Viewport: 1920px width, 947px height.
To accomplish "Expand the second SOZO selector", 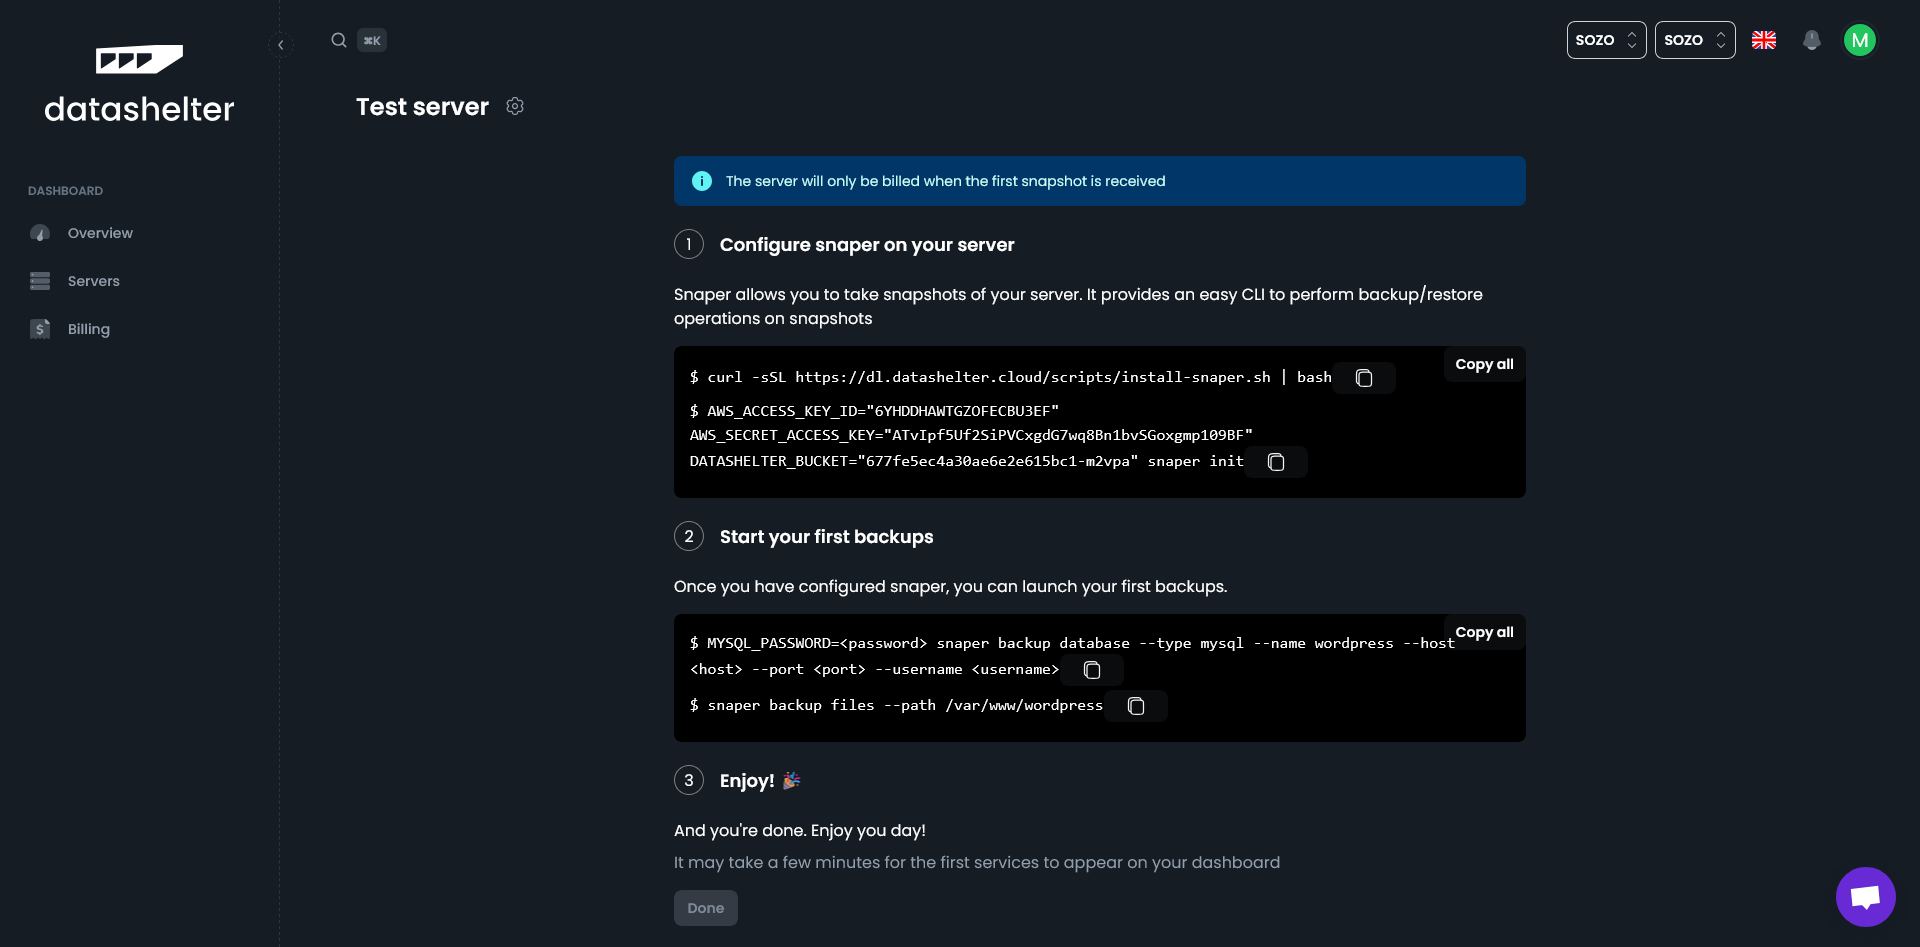I will pos(1694,40).
